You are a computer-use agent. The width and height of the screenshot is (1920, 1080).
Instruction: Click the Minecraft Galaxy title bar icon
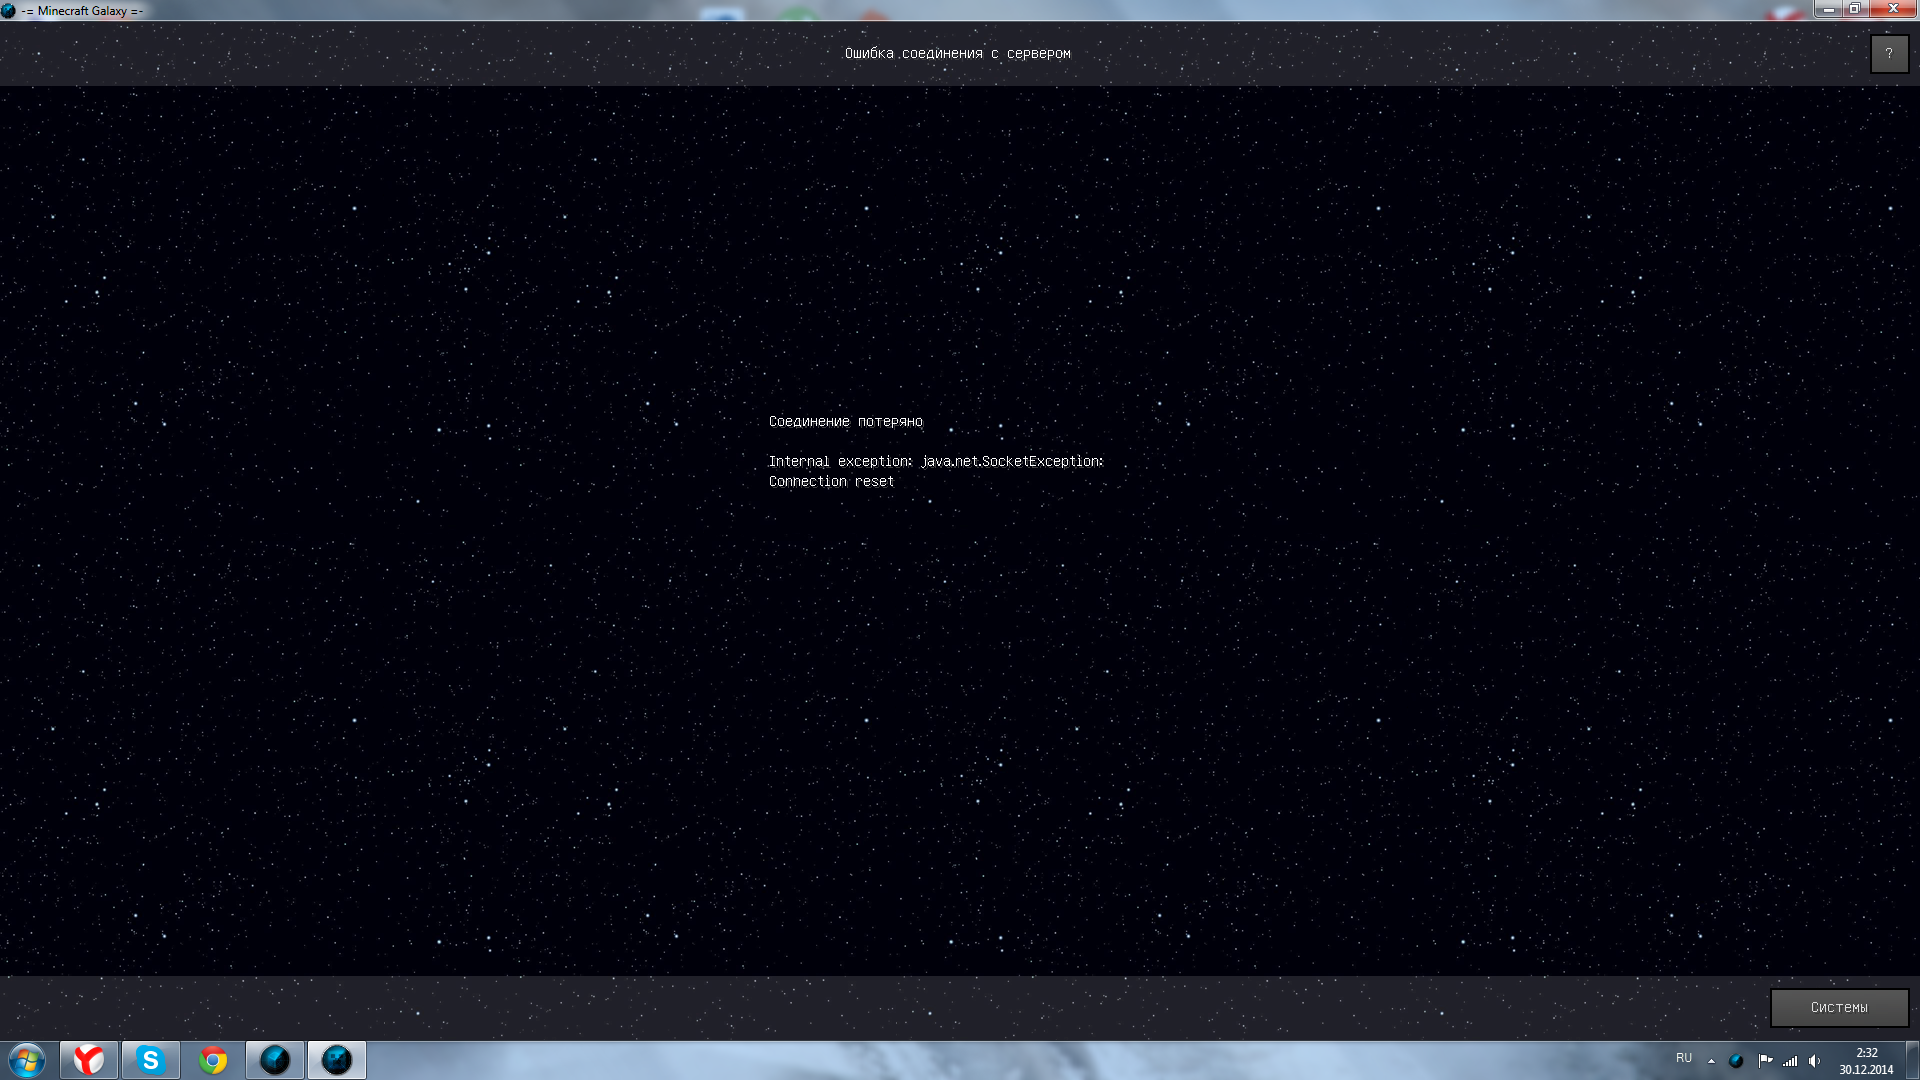coord(9,10)
